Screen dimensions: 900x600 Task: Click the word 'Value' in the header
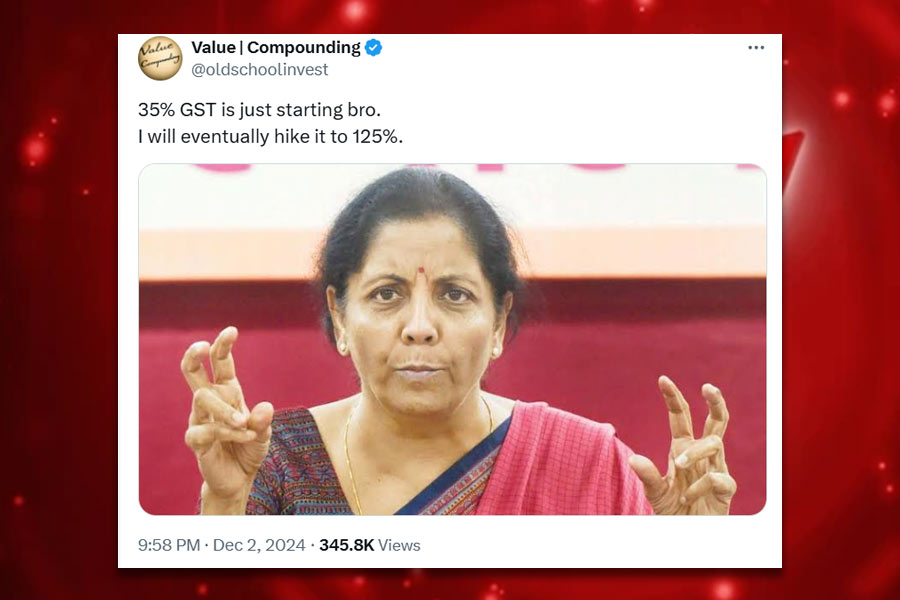pyautogui.click(x=214, y=47)
